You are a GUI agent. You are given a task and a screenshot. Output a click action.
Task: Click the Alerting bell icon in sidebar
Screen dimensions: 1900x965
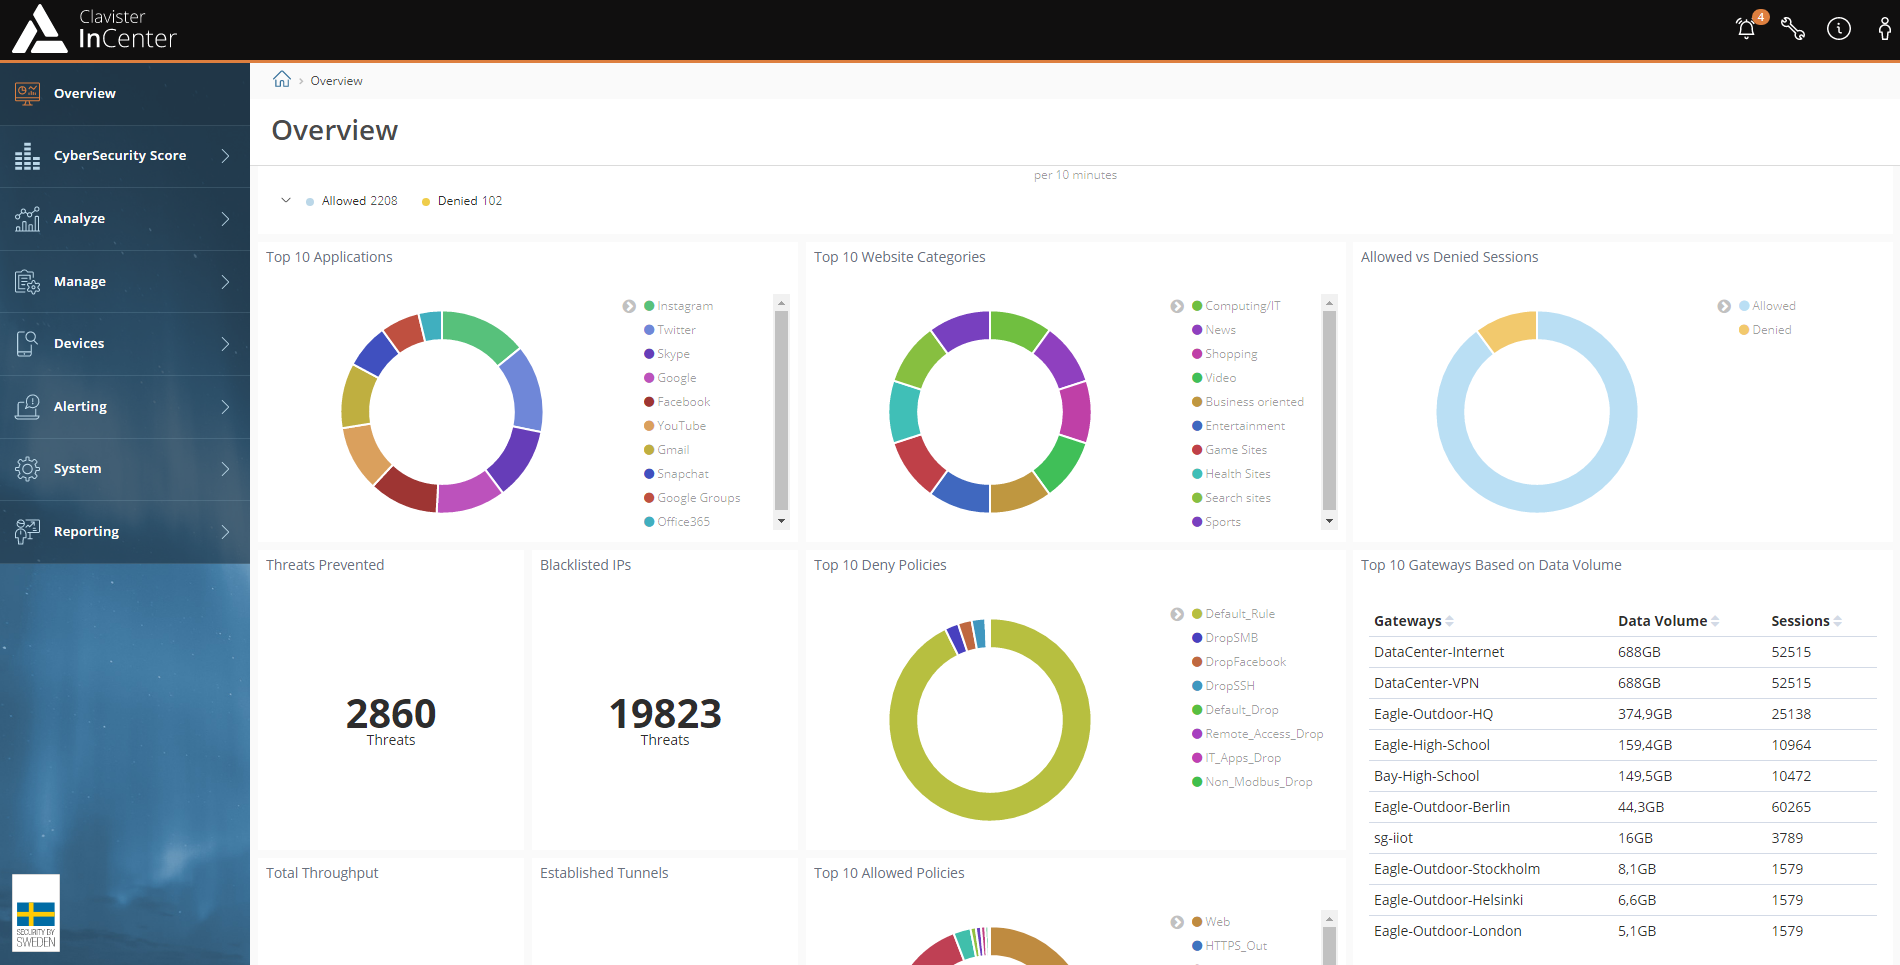27,407
